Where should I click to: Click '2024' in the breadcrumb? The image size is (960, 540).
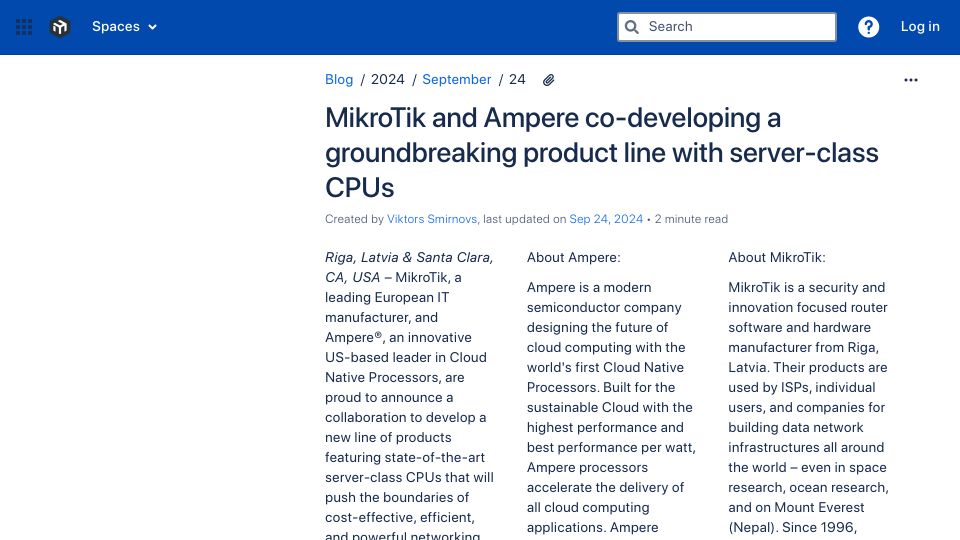[388, 80]
